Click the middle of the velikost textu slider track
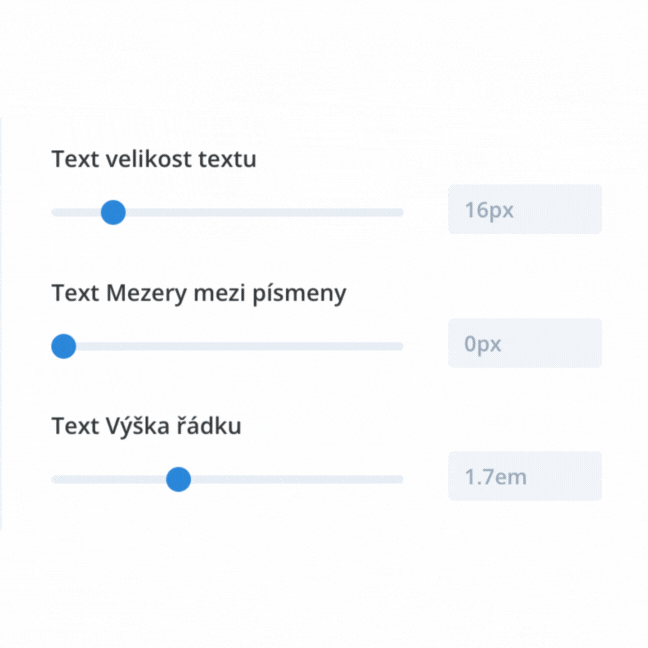648x648 pixels. (x=227, y=212)
